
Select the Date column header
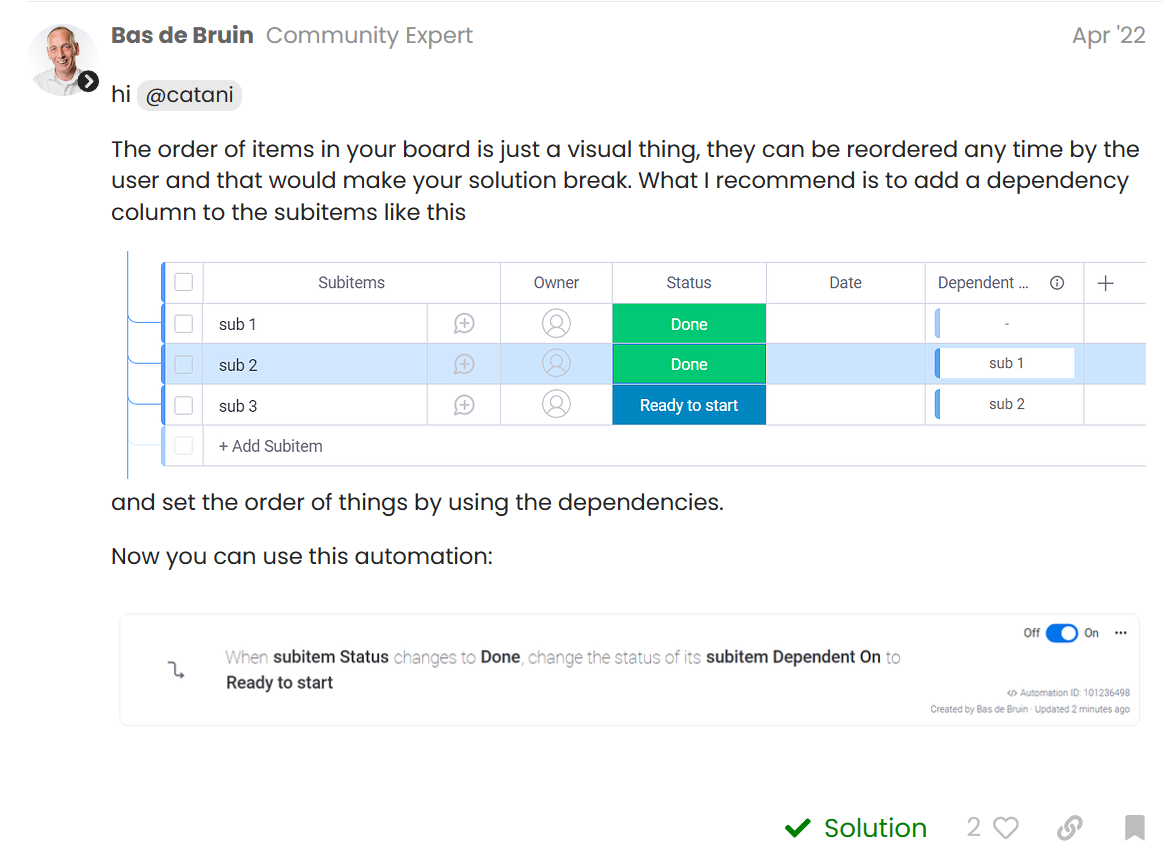846,282
